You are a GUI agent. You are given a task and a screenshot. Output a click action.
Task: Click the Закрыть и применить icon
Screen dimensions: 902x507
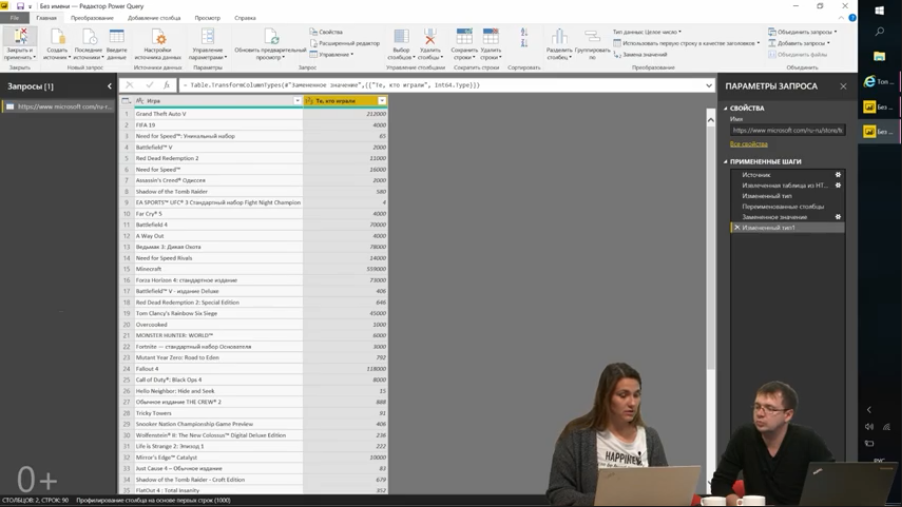pos(20,37)
